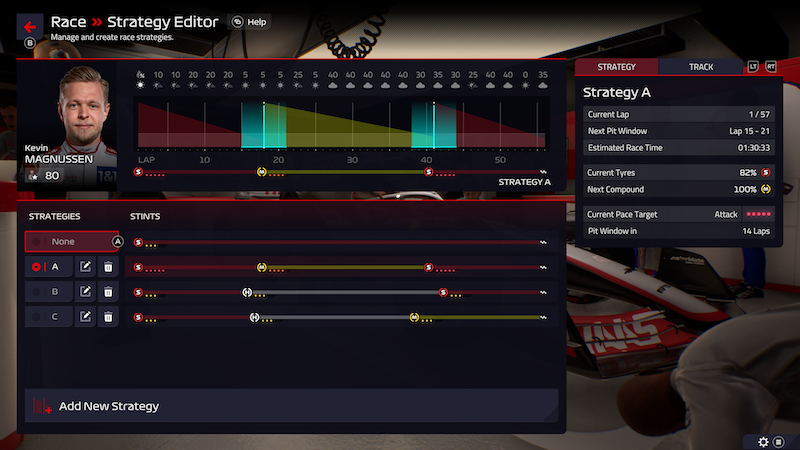Click the STRATEGIES column header
Image resolution: width=800 pixels, height=450 pixels.
[x=55, y=216]
